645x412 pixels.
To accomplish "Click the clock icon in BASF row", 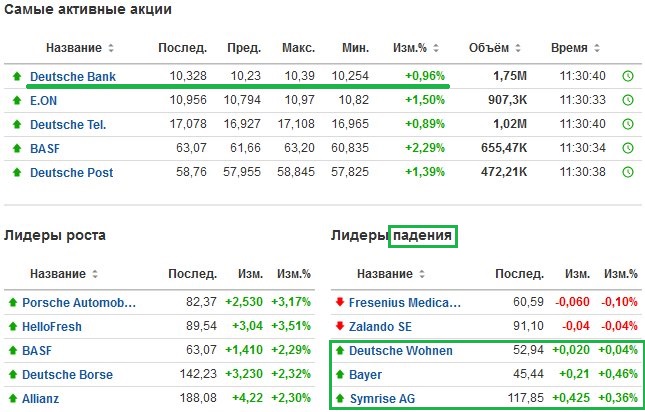I will 628,148.
